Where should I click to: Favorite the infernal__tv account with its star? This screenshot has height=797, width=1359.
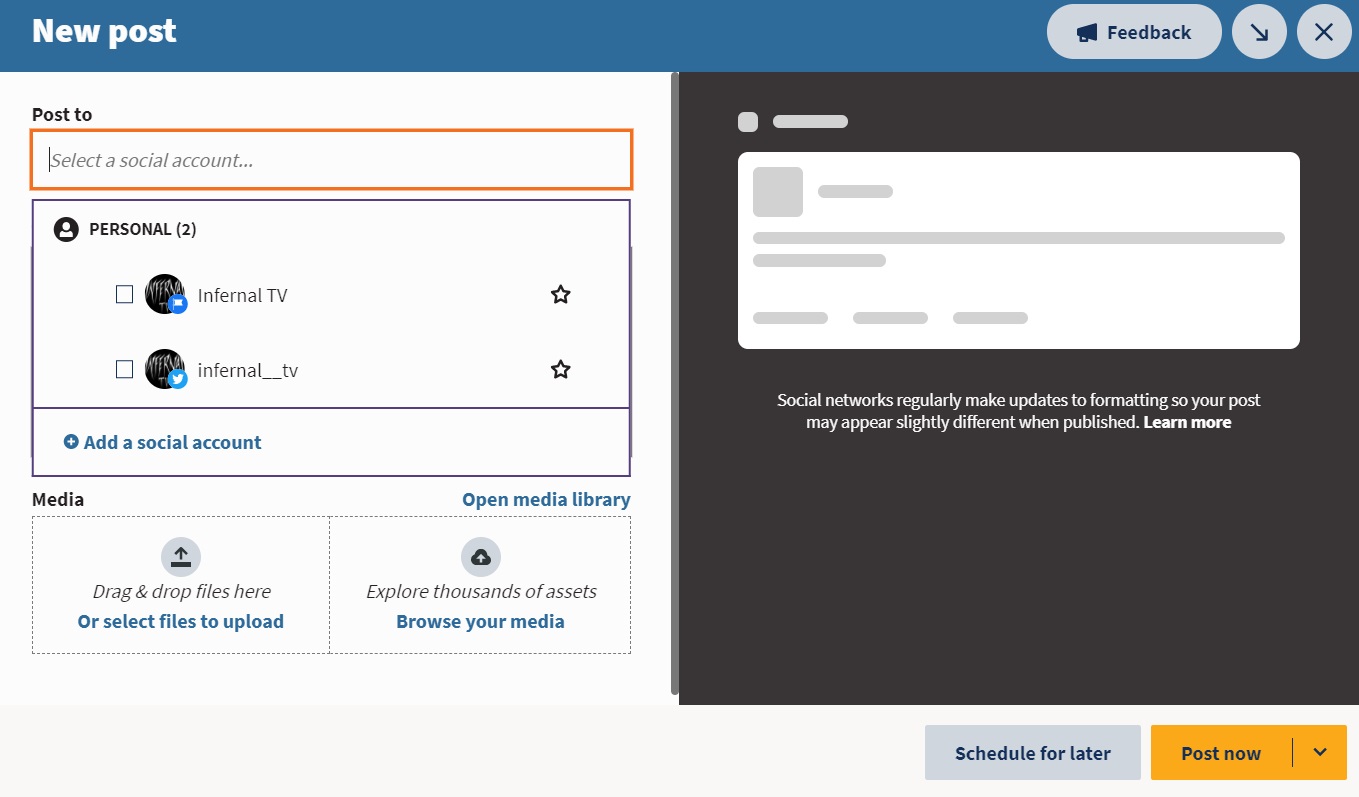point(561,369)
